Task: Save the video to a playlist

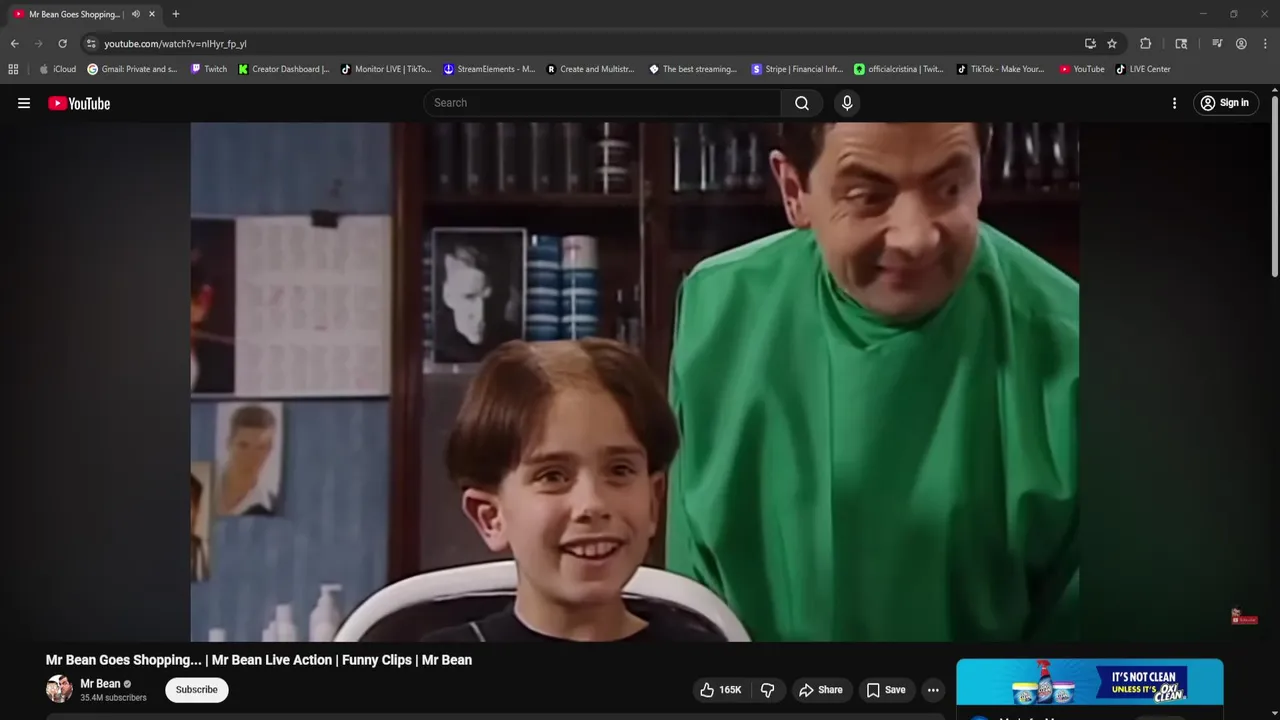Action: [x=886, y=690]
